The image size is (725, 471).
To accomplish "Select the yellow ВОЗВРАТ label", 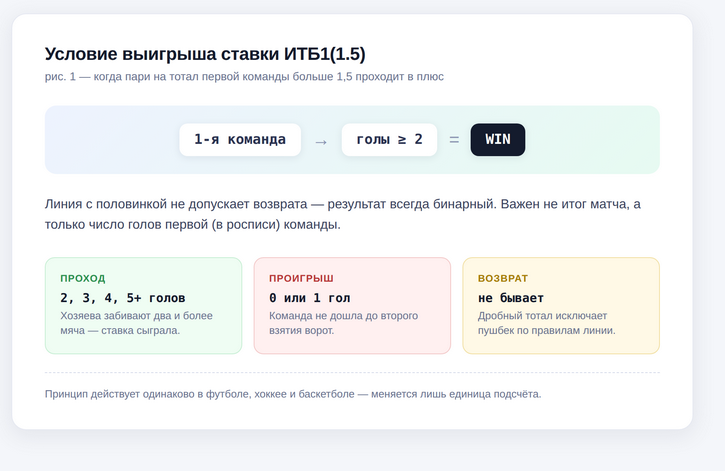I will point(503,278).
